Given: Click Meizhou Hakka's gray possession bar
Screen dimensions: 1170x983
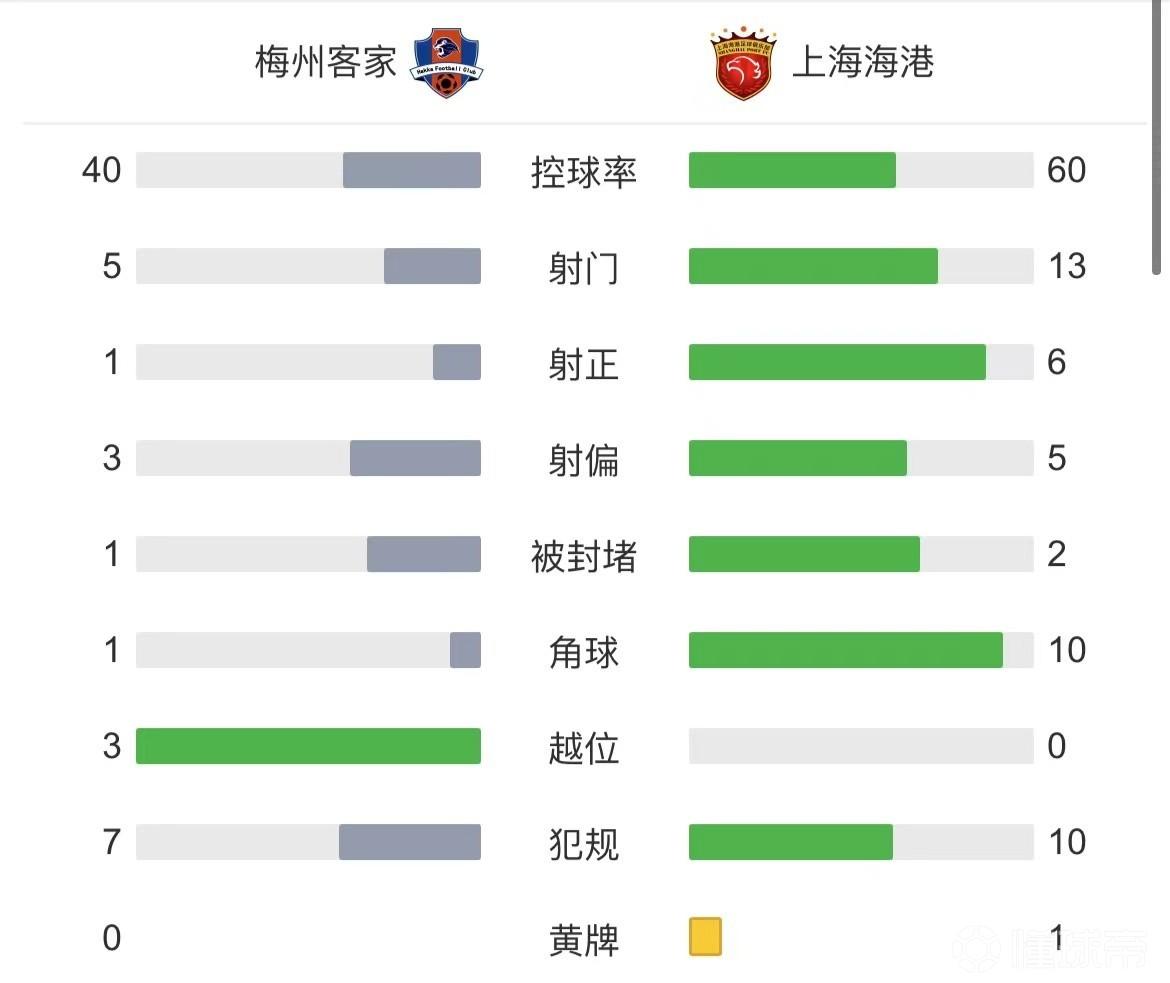Looking at the screenshot, I should coord(412,170).
